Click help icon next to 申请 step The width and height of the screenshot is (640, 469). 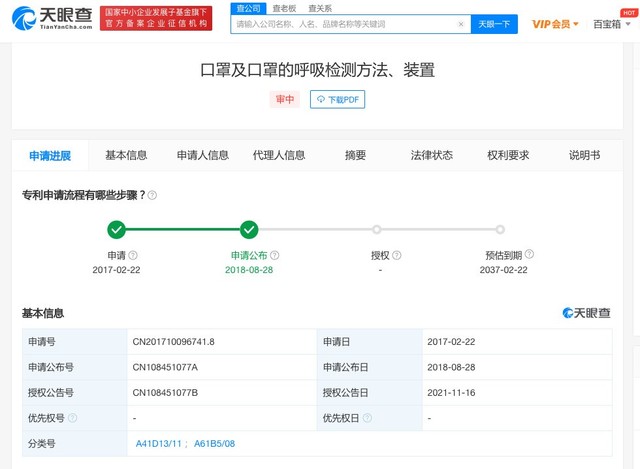pos(133,255)
